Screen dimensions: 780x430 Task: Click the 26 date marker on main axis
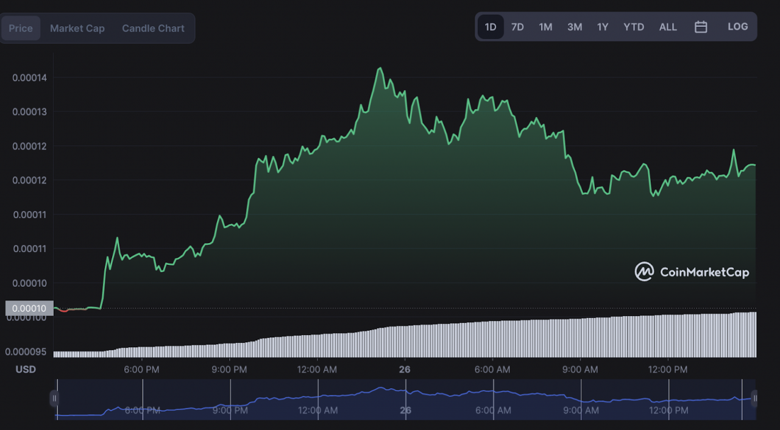click(404, 369)
